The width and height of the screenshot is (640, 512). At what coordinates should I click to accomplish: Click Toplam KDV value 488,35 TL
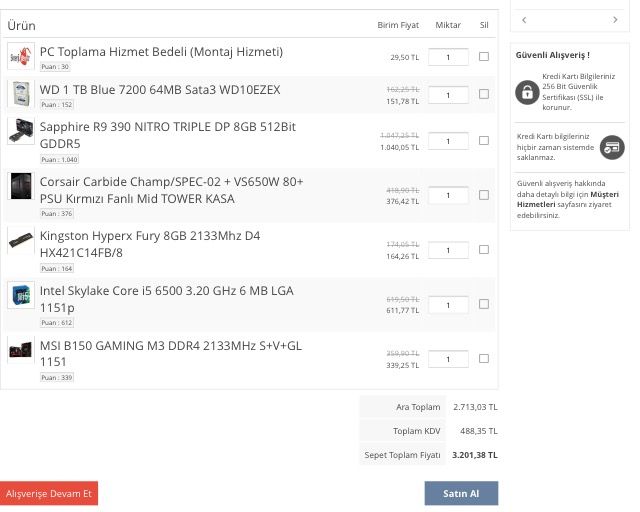(479, 431)
